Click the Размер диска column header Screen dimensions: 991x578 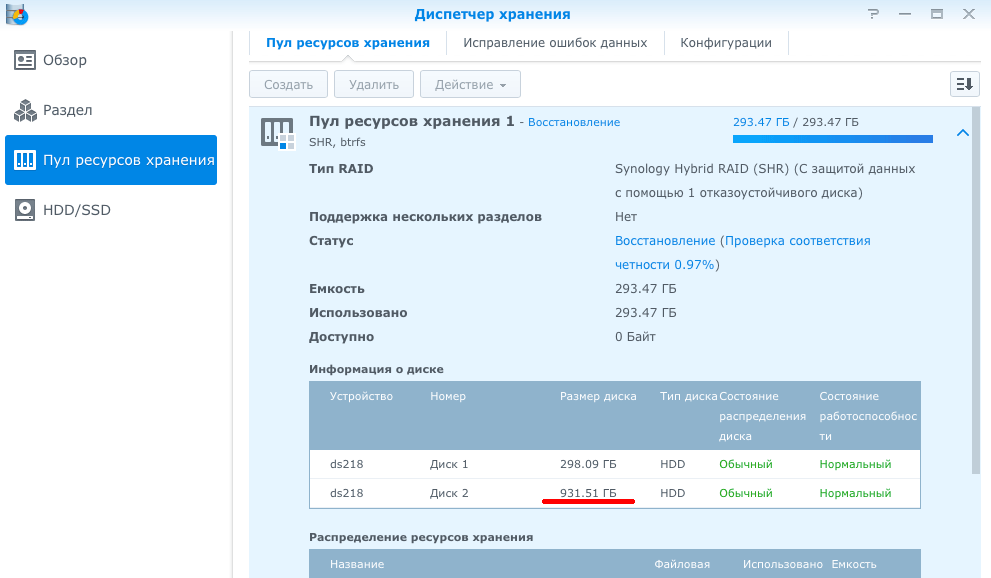click(x=597, y=396)
